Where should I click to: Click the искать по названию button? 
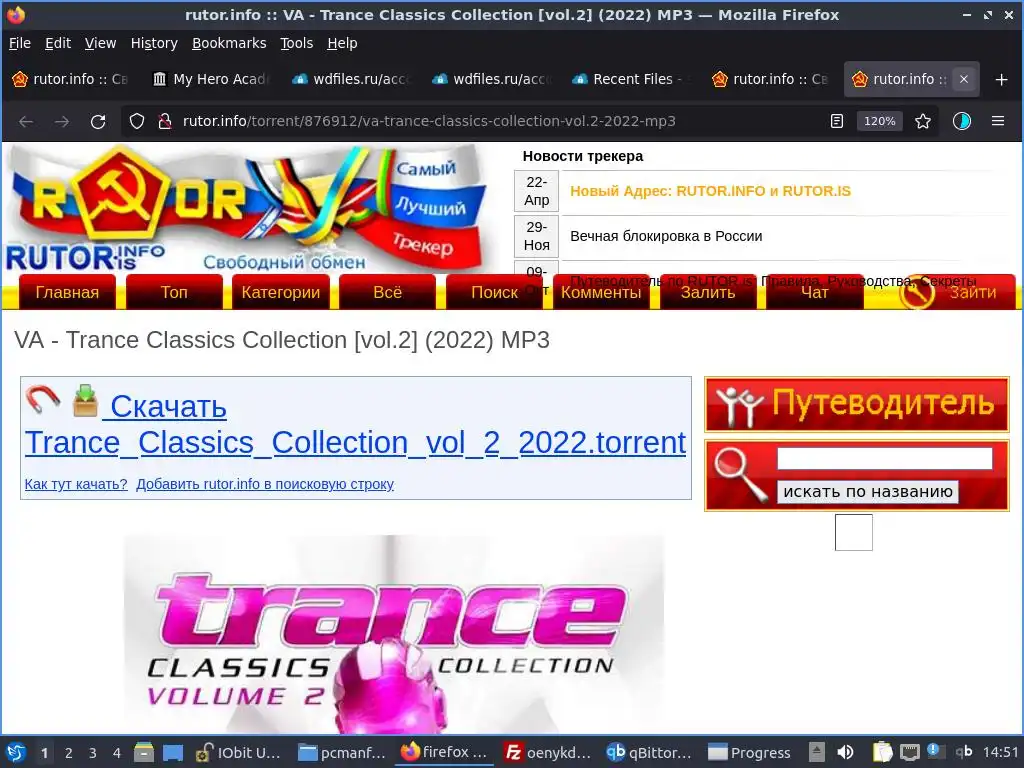click(867, 492)
